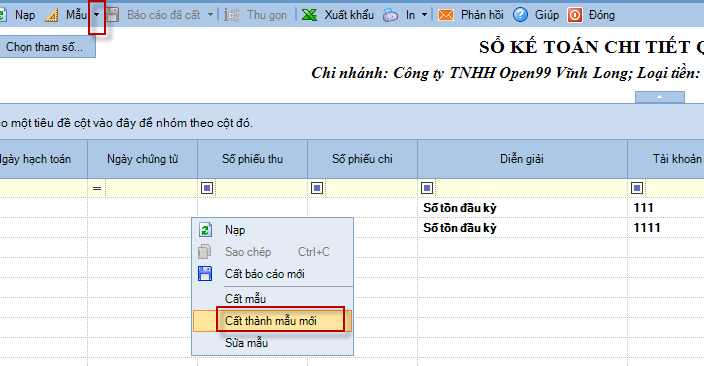Click the Giúp help question icon
The height and width of the screenshot is (366, 704).
(x=520, y=15)
